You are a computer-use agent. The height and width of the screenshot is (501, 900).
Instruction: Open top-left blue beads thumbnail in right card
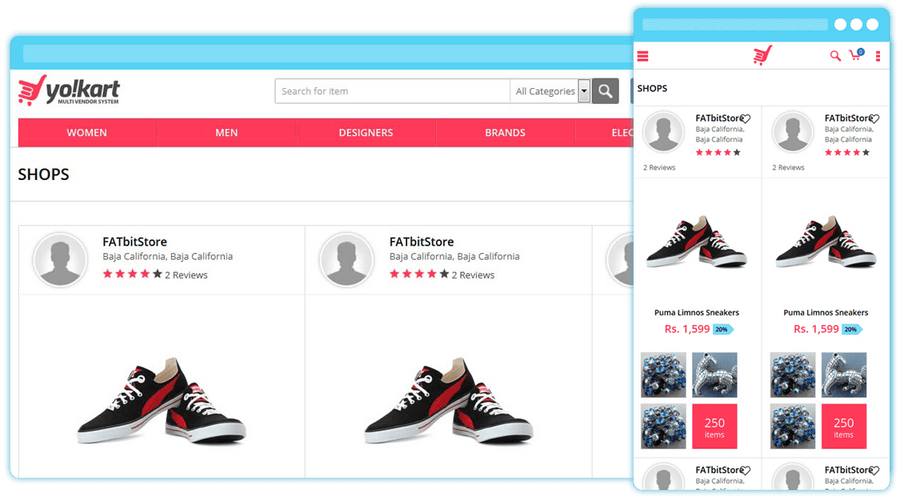tap(793, 375)
